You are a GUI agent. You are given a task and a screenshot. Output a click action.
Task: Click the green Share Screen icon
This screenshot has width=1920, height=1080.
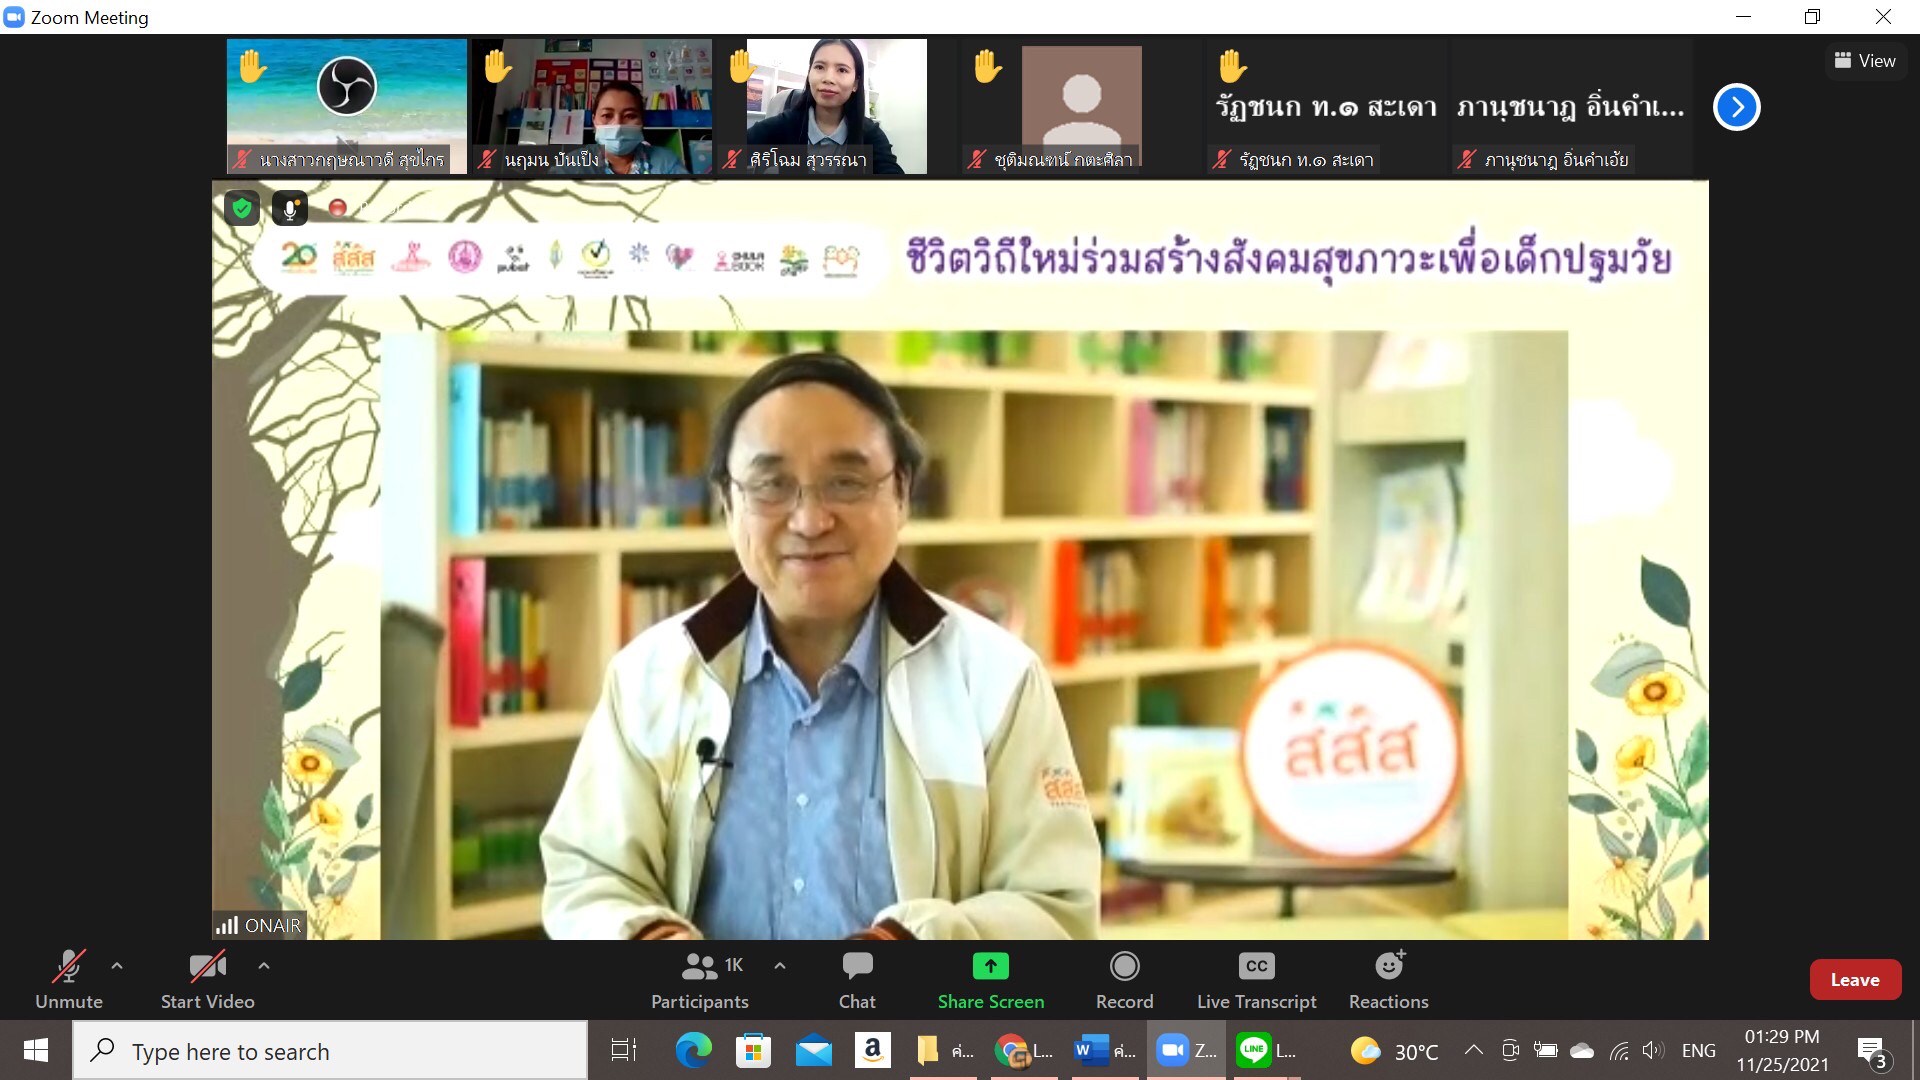pyautogui.click(x=990, y=967)
